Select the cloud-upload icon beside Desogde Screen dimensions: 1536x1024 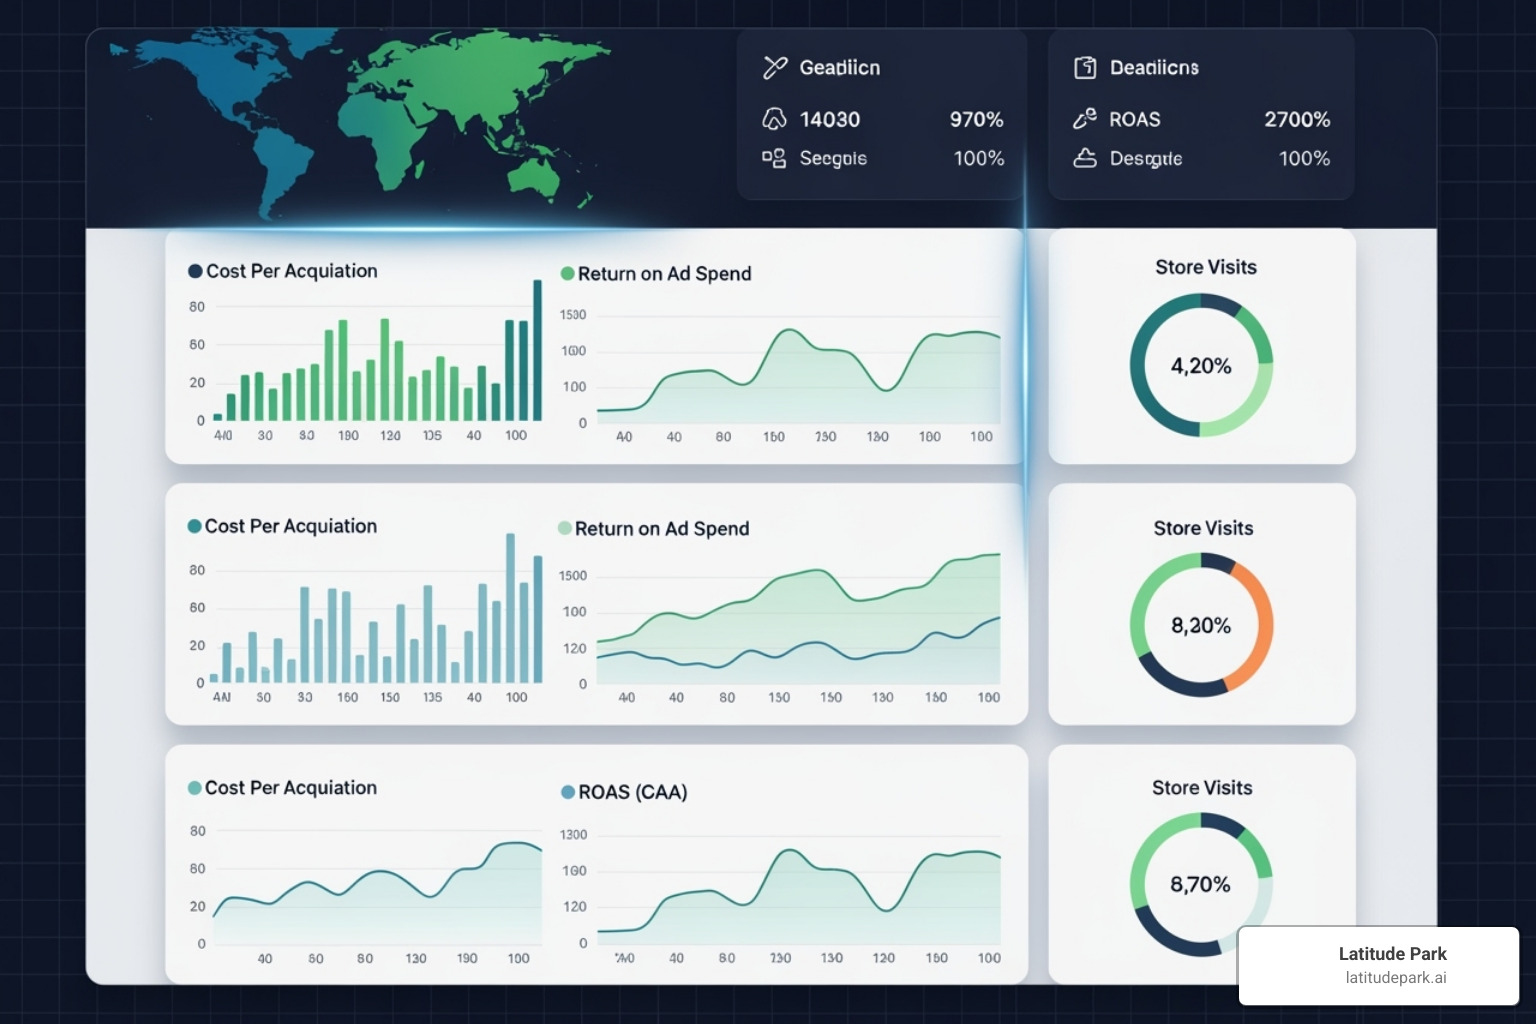coord(1086,158)
